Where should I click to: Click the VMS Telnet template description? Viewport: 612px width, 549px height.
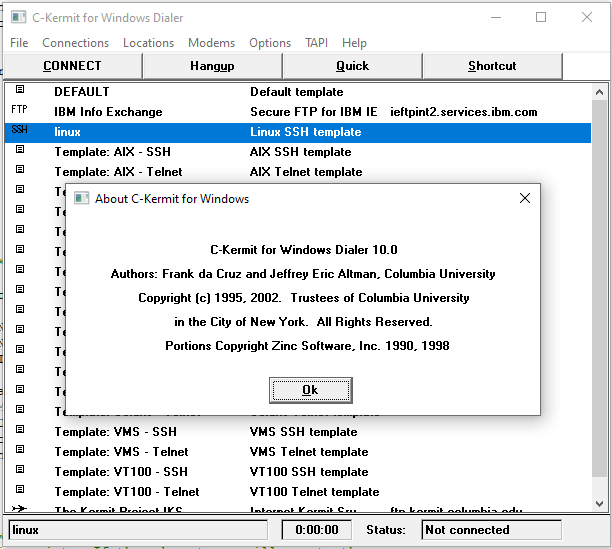tap(309, 451)
